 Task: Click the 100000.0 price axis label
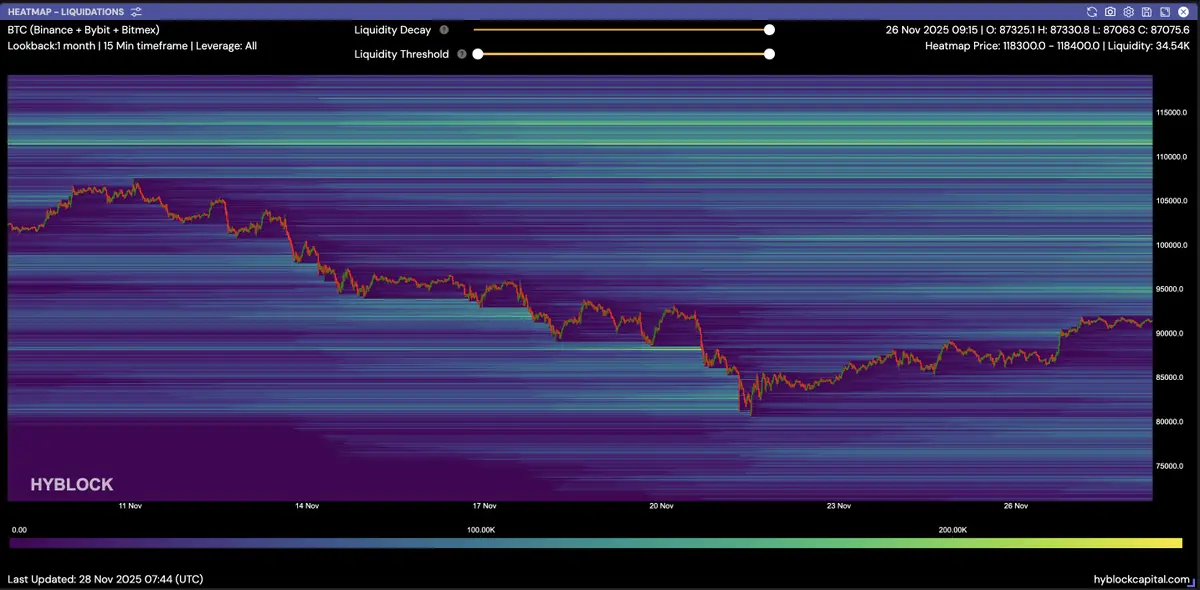(x=1172, y=244)
